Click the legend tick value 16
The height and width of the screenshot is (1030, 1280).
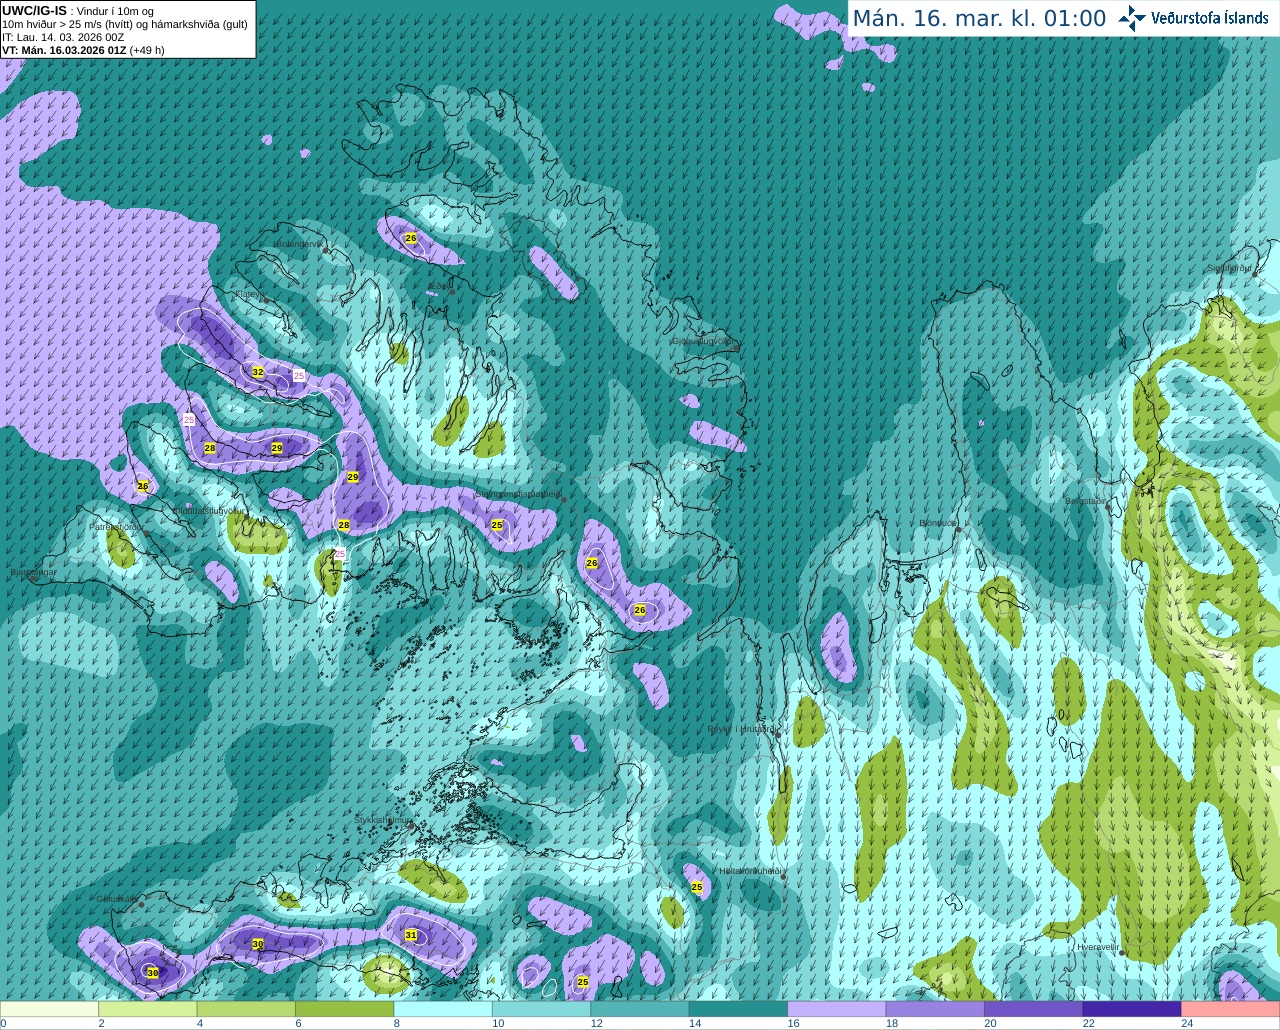click(x=793, y=1023)
